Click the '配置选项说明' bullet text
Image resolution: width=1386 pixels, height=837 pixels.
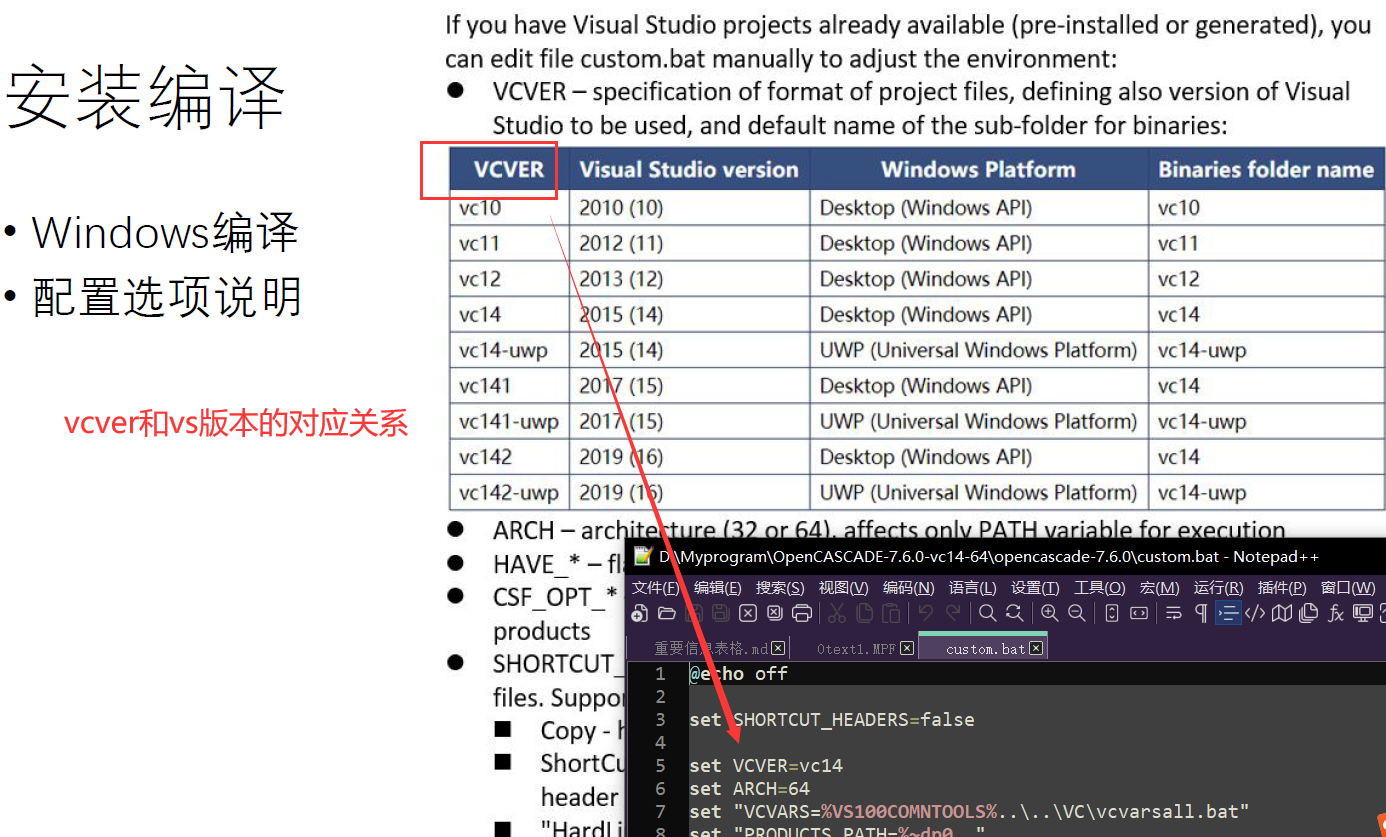(167, 297)
